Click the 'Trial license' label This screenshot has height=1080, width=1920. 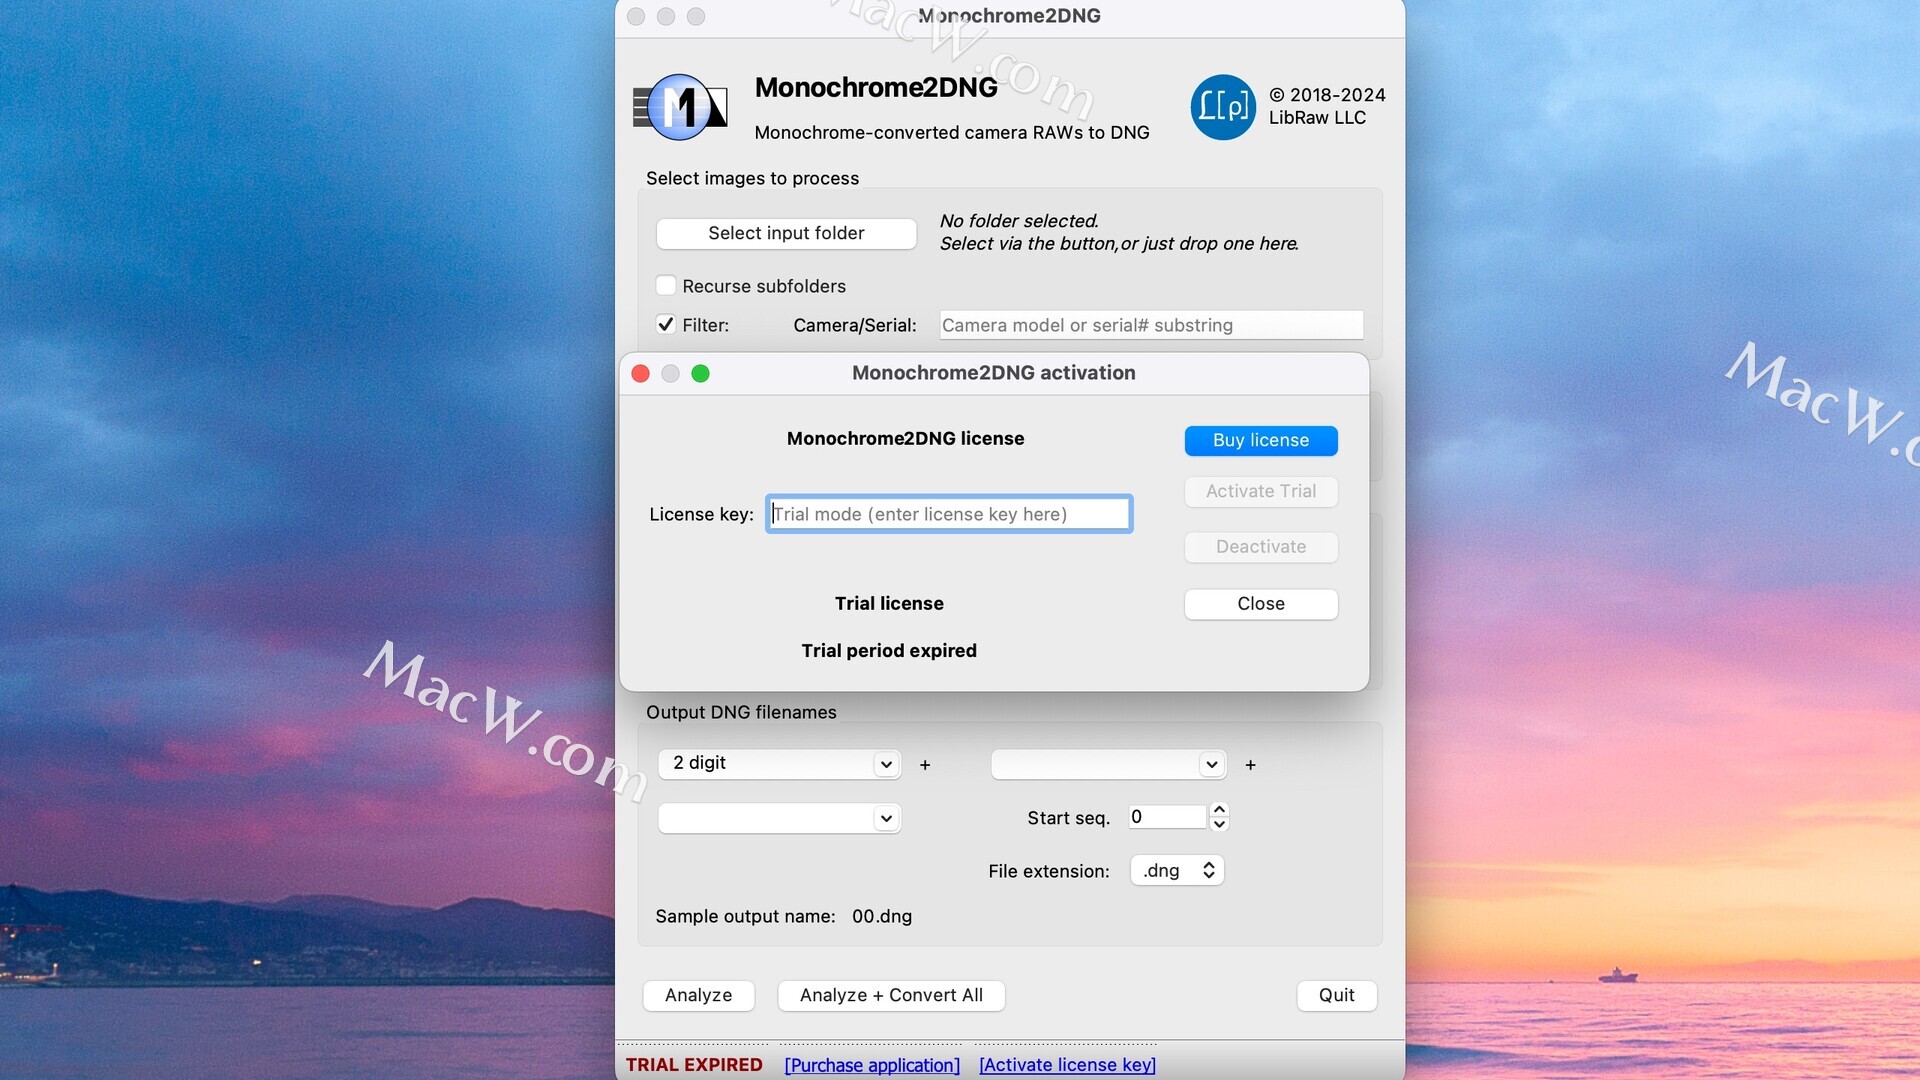(889, 604)
